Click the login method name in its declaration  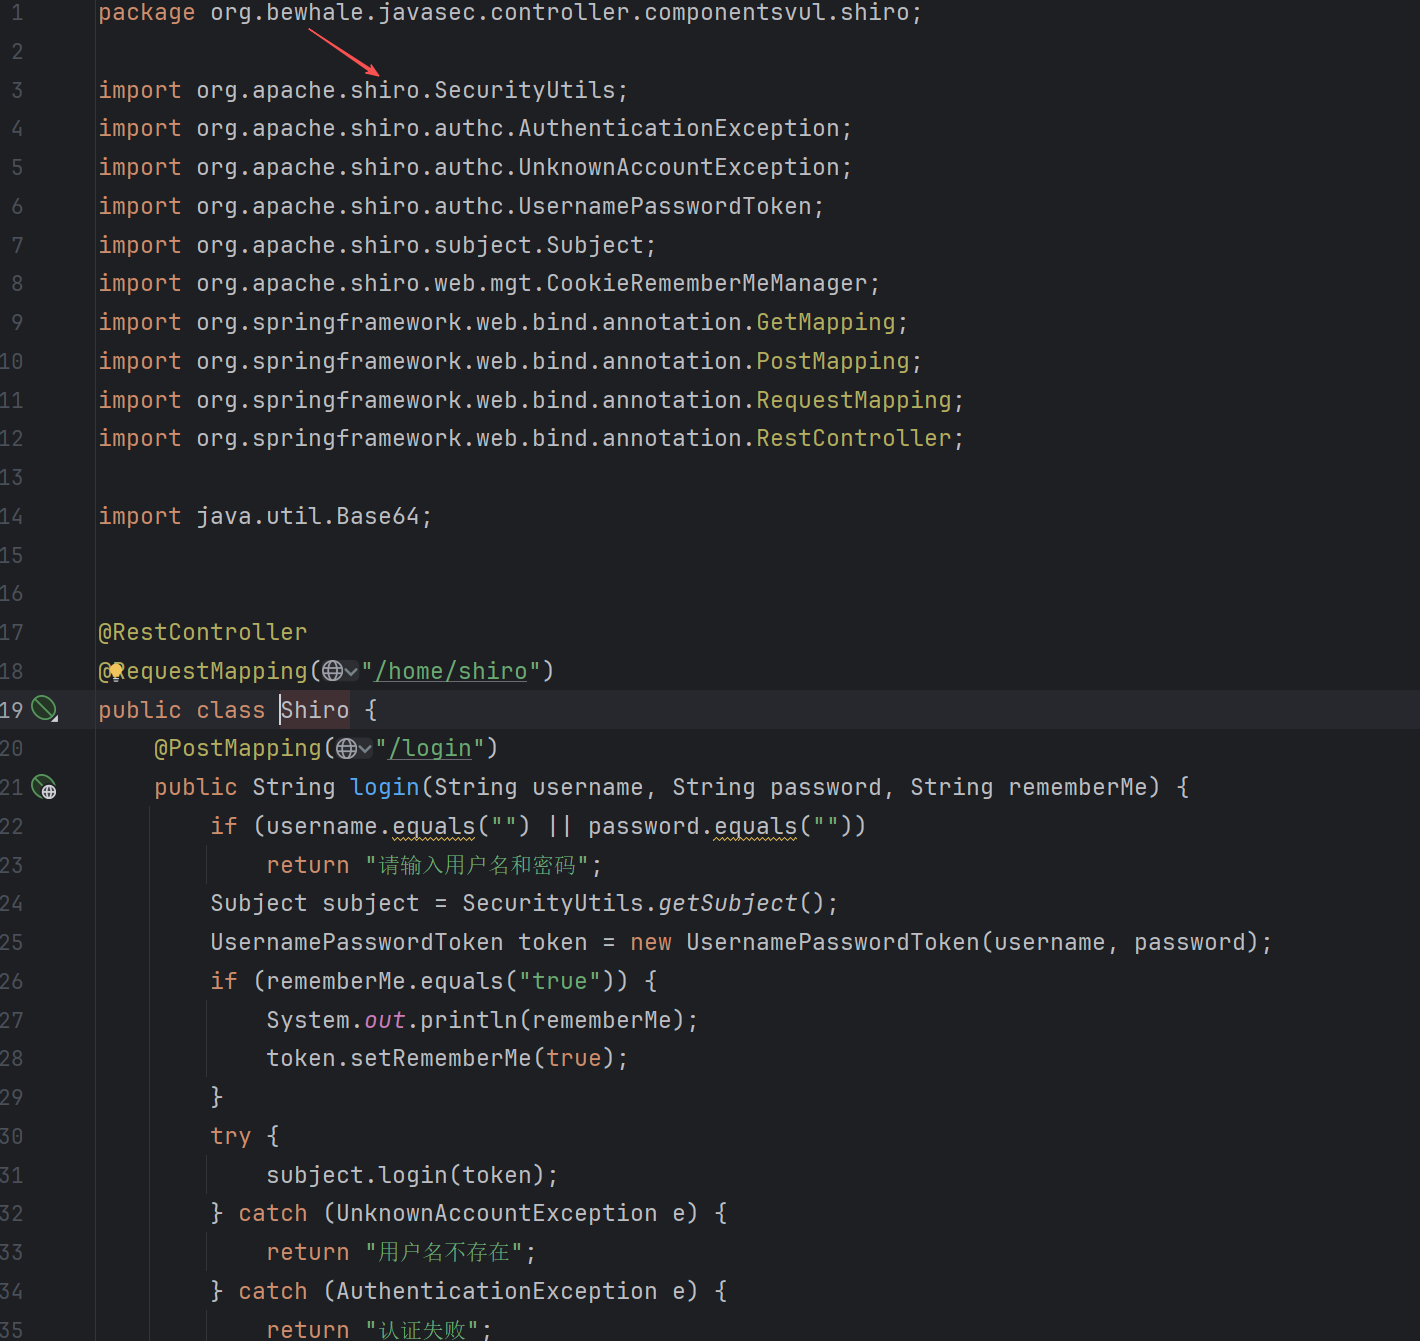tap(385, 787)
